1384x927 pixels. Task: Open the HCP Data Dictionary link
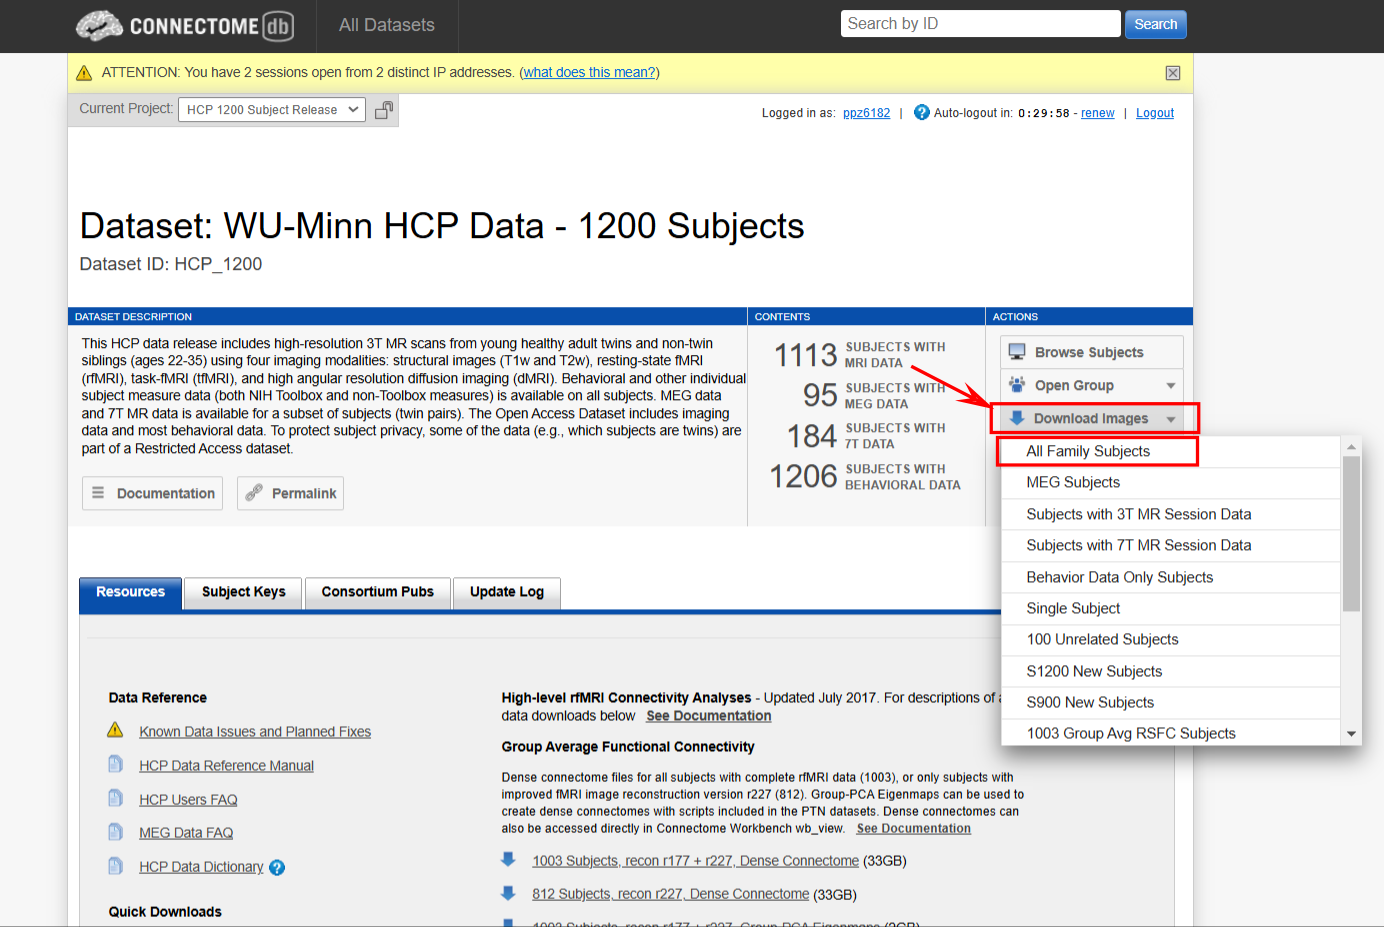(x=201, y=867)
